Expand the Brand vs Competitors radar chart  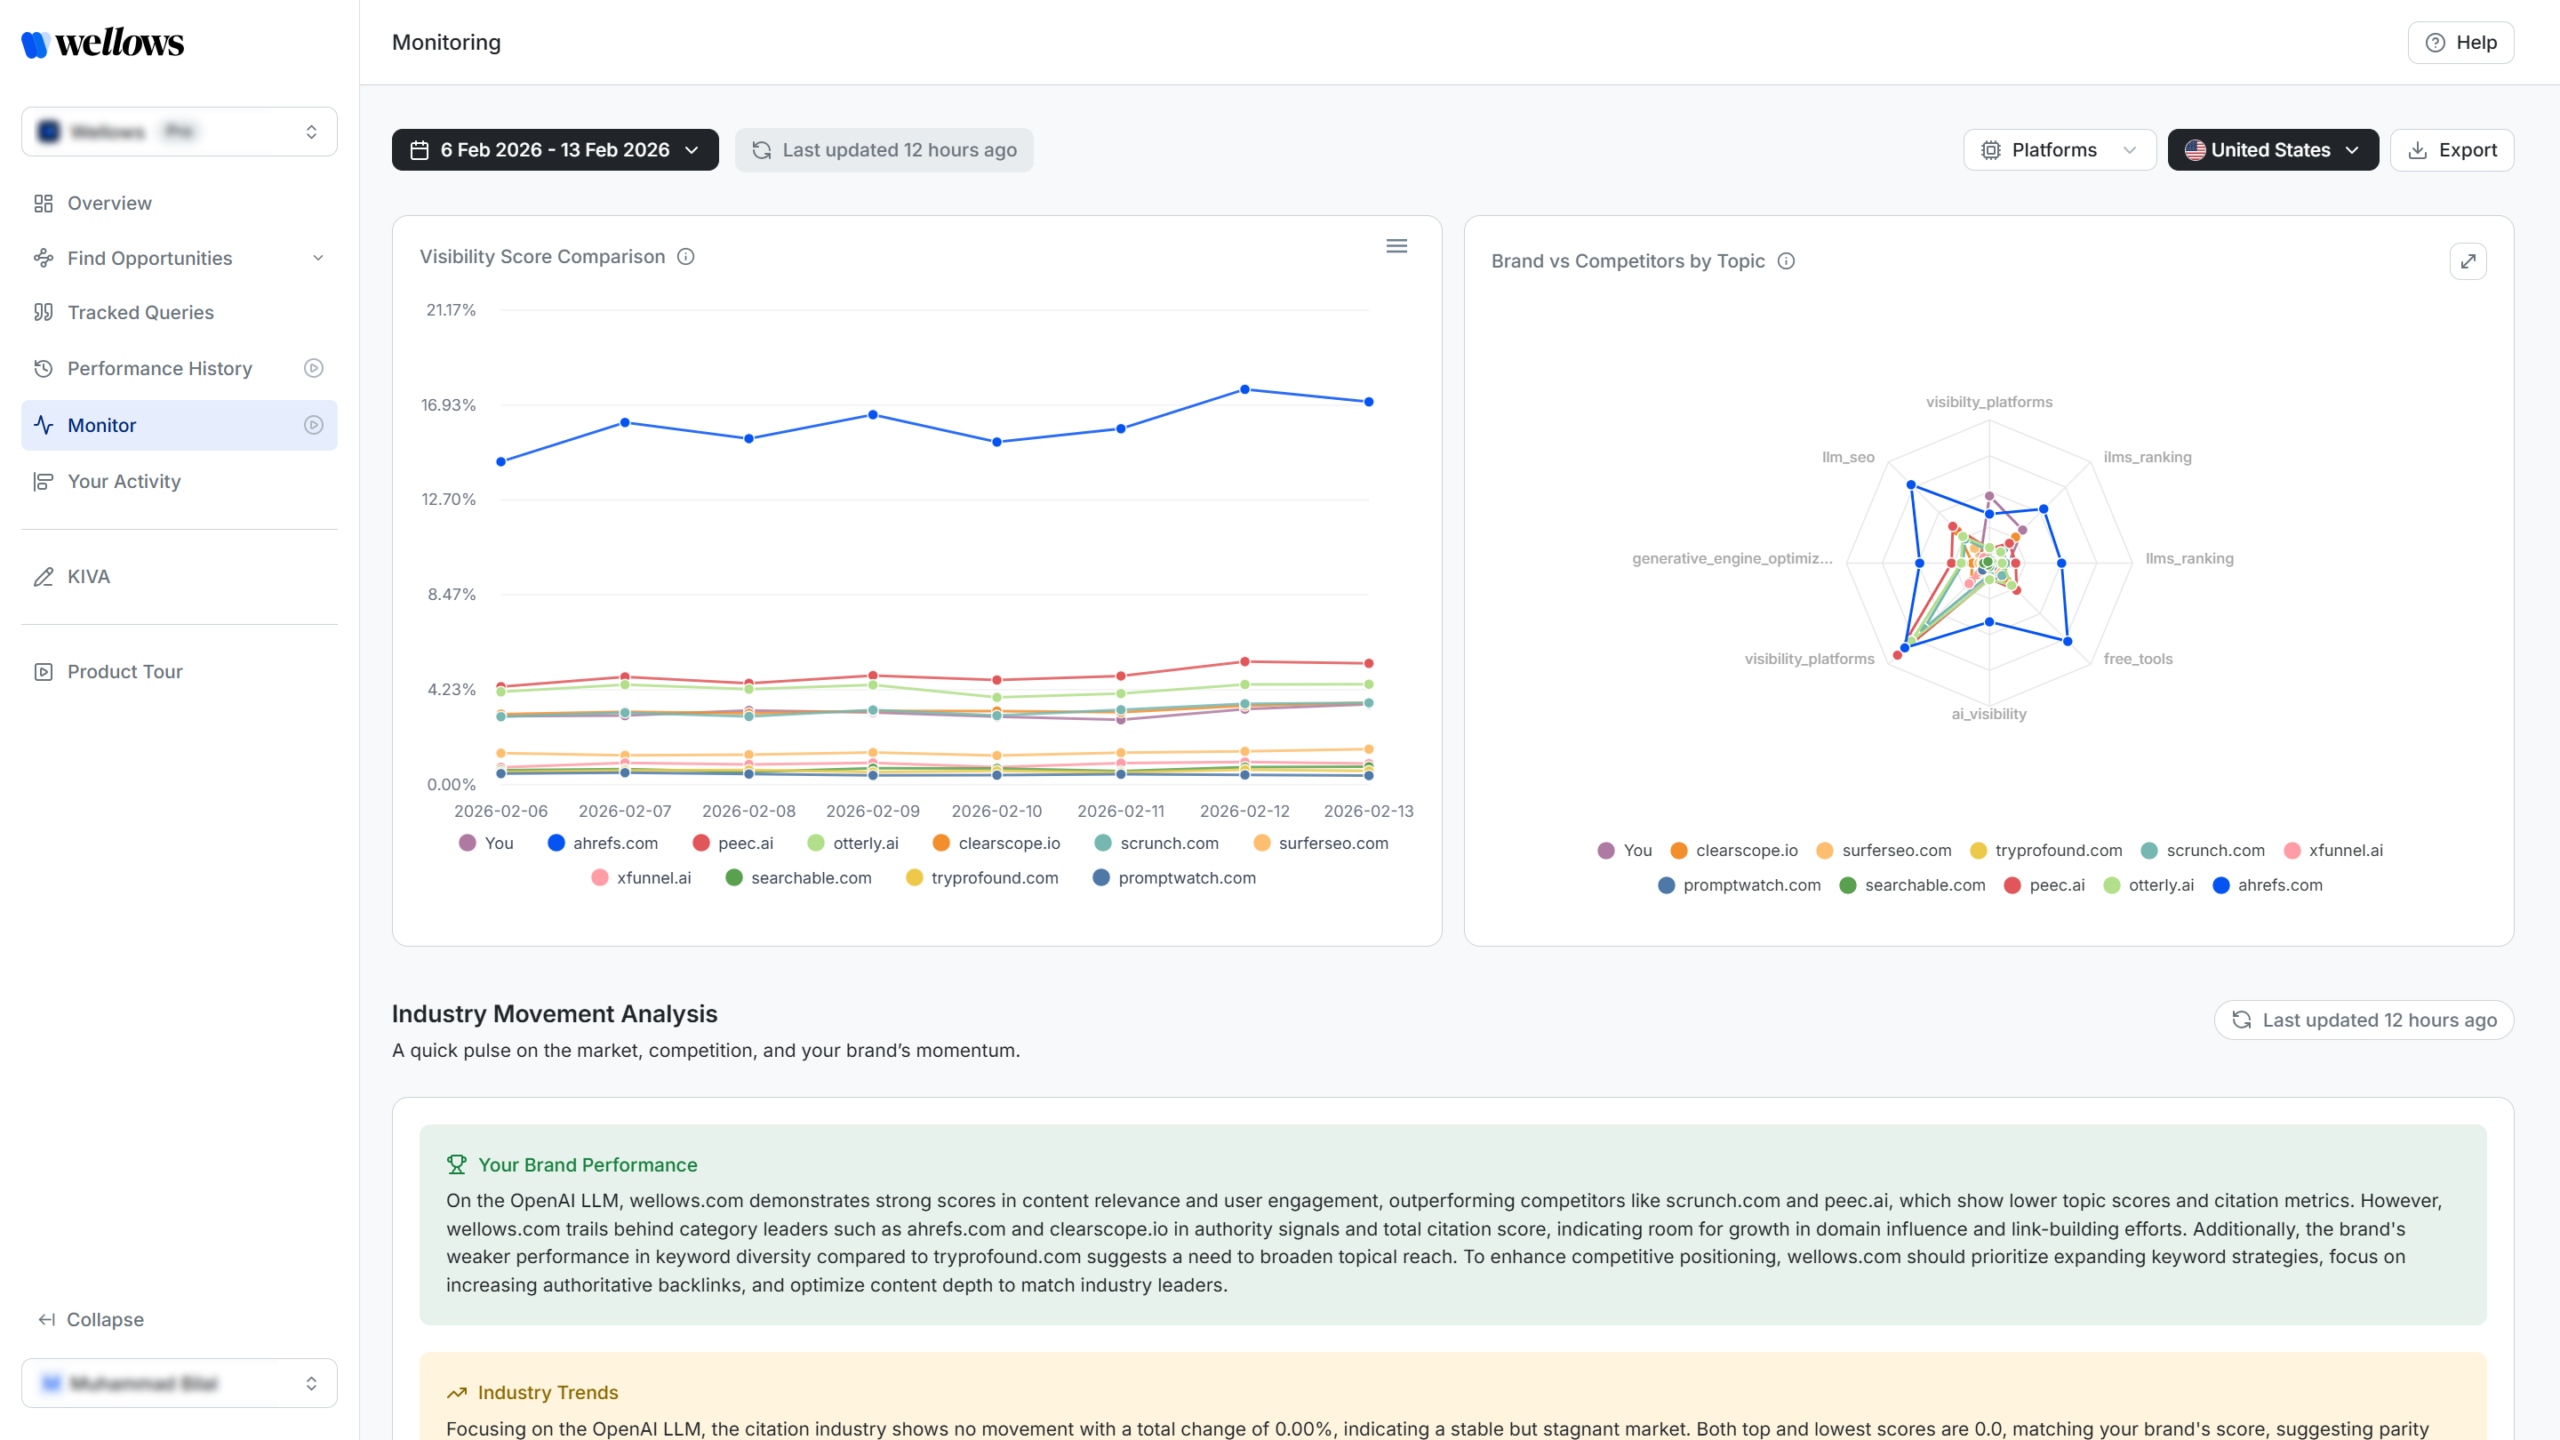point(2468,260)
